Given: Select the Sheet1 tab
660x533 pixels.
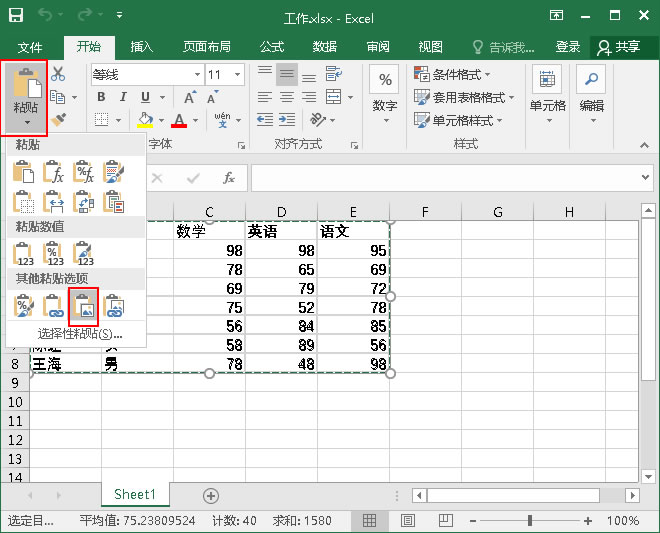Looking at the screenshot, I should tap(135, 494).
